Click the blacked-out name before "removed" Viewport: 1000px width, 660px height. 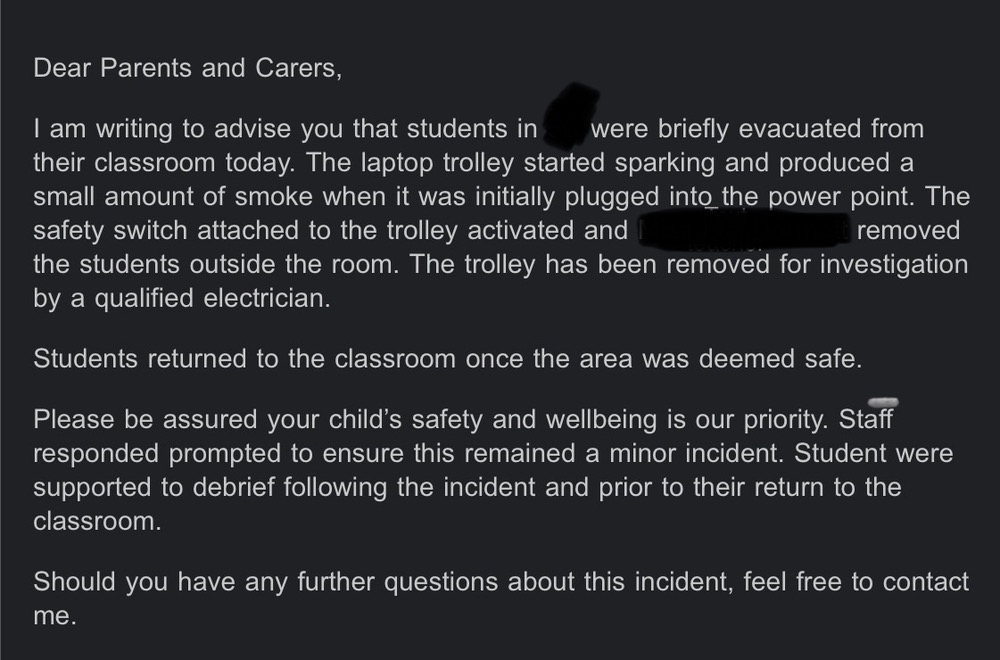point(744,231)
